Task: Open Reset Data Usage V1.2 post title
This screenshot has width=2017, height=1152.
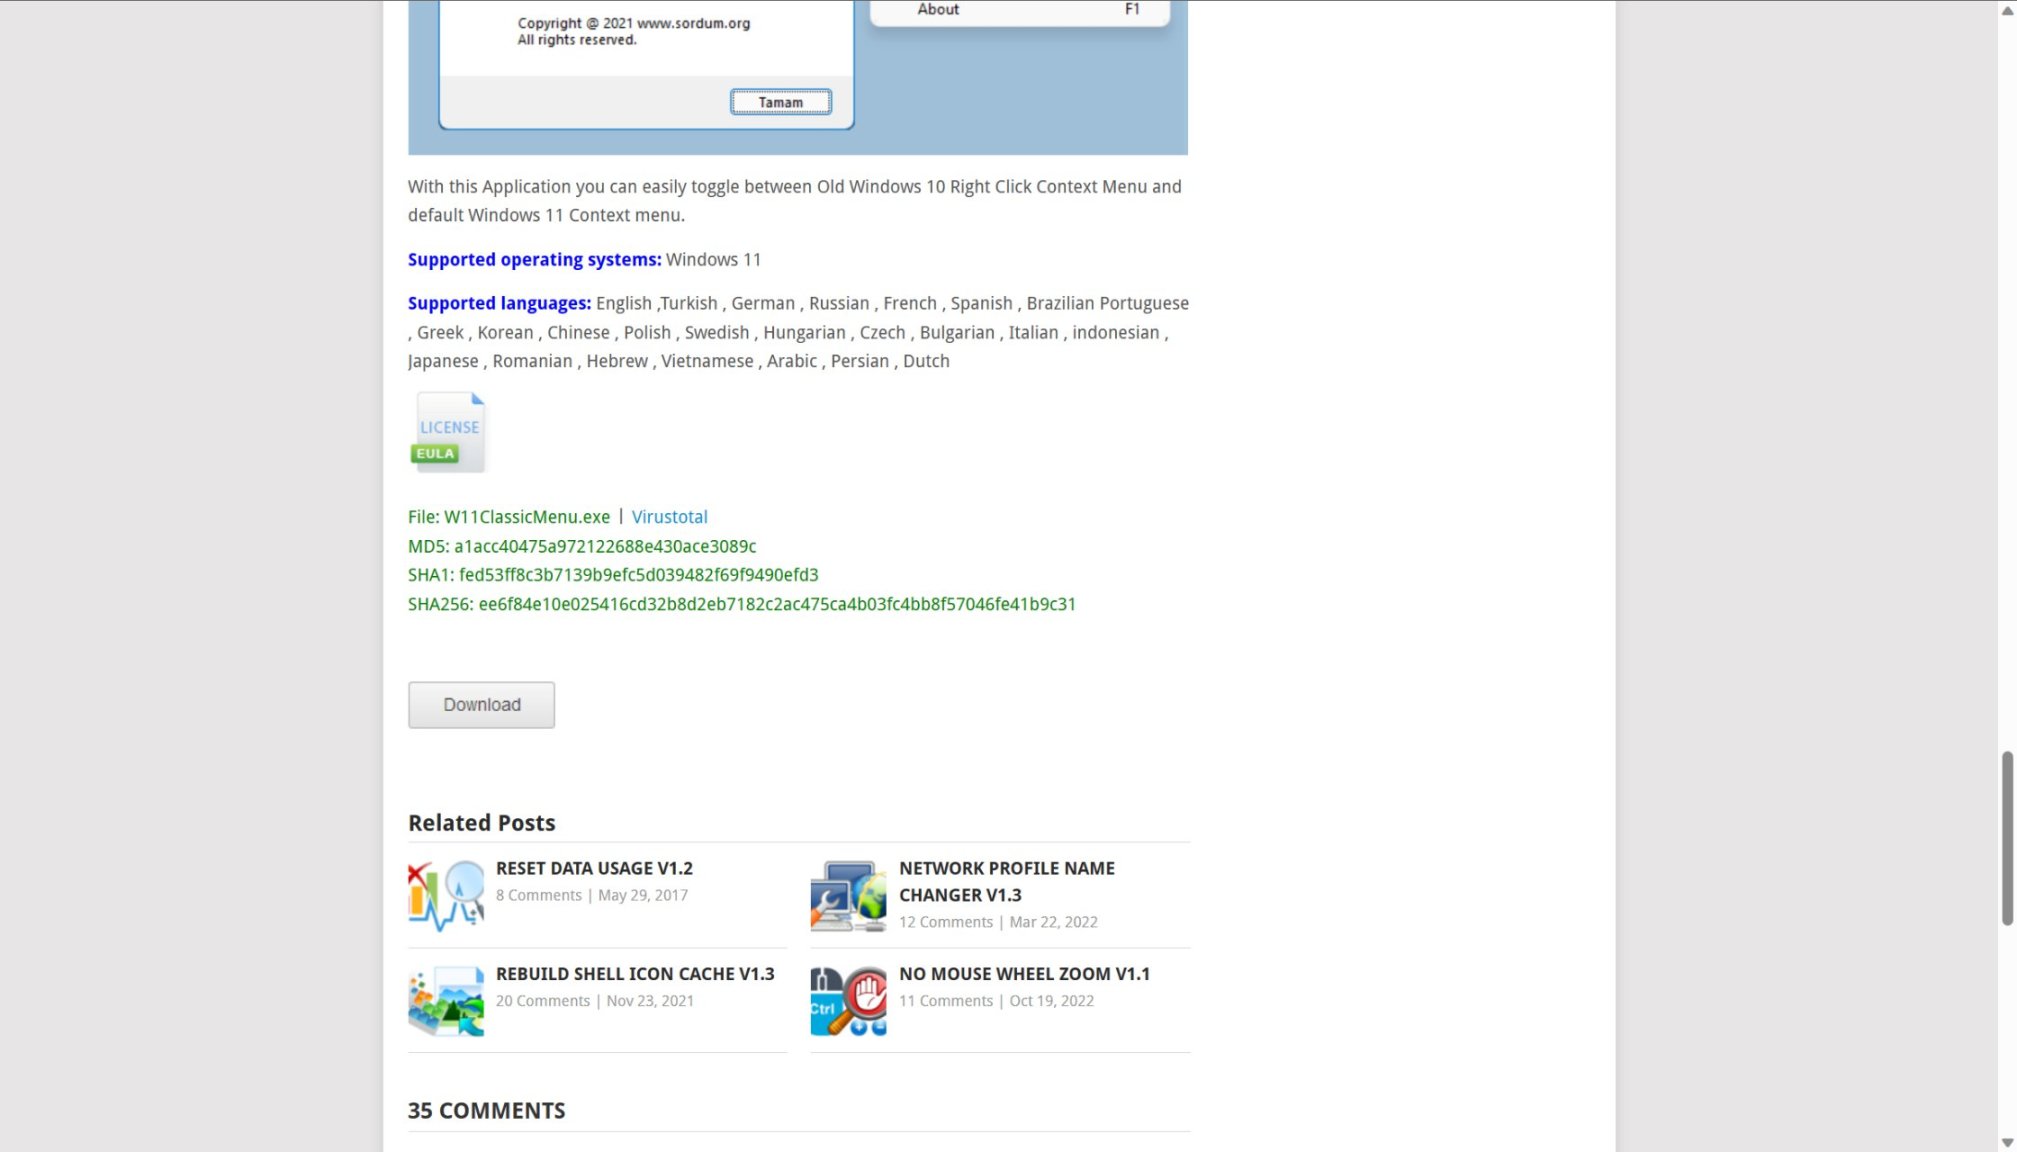Action: pyautogui.click(x=594, y=868)
